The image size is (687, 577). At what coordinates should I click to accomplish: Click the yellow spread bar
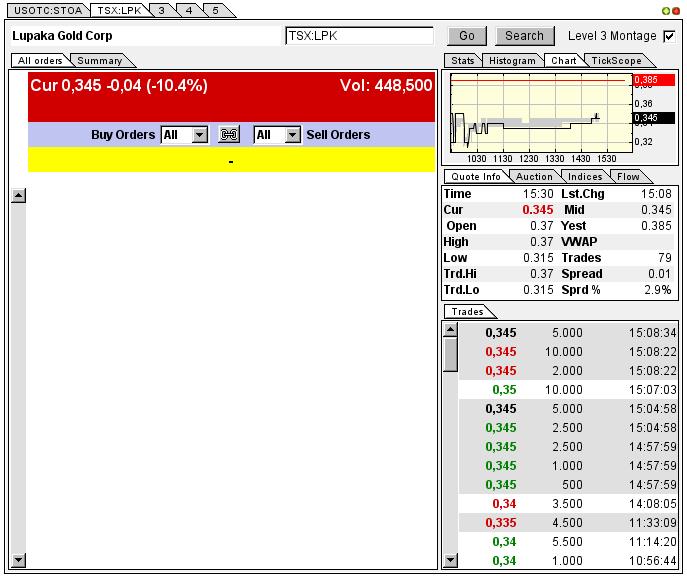click(231, 159)
